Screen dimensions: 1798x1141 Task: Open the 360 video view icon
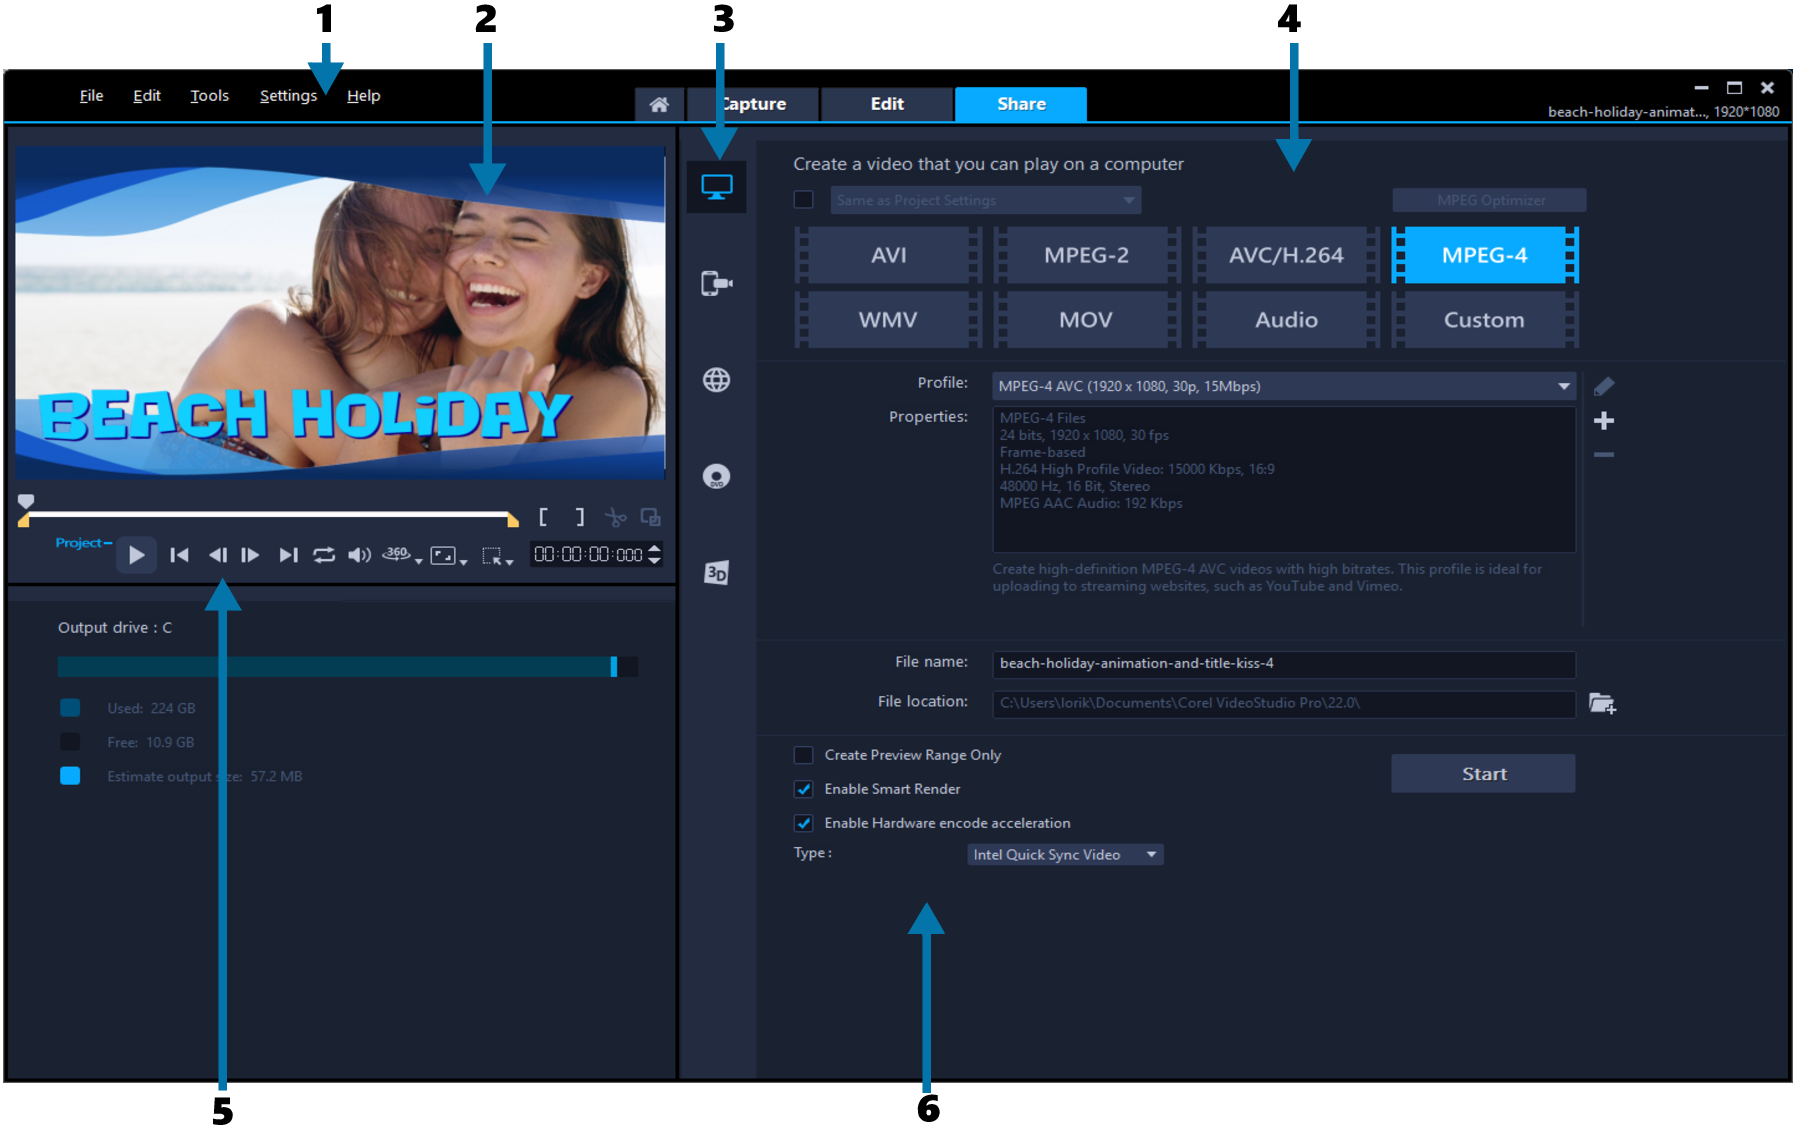(x=396, y=555)
